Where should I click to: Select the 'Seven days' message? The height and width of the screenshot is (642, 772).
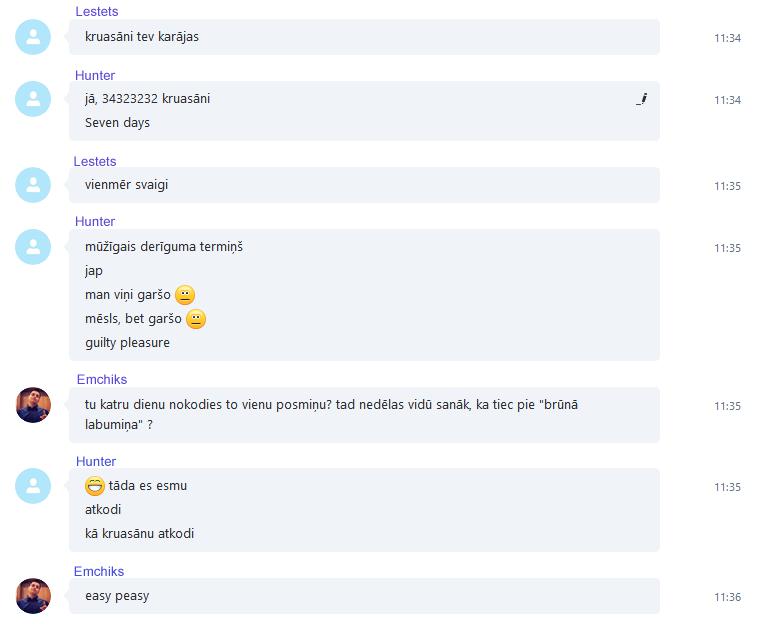[117, 123]
